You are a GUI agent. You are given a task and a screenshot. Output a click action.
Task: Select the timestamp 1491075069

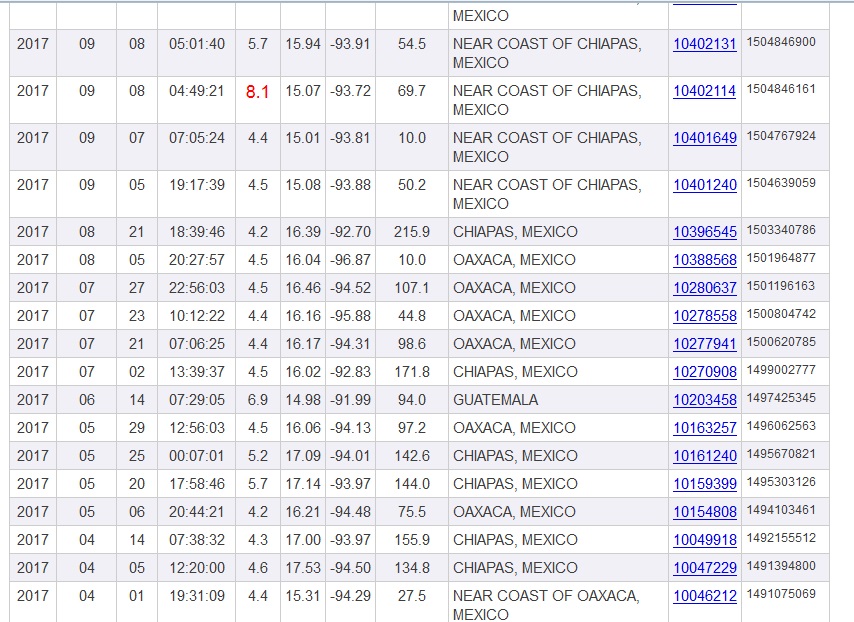tap(781, 594)
